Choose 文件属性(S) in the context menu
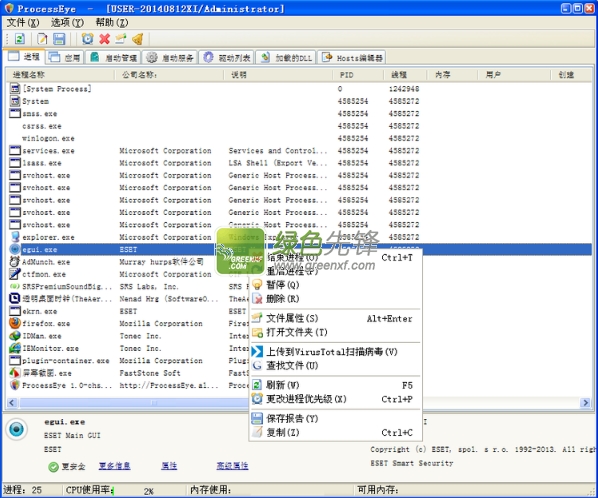The height and width of the screenshot is (498, 598). [x=336, y=318]
